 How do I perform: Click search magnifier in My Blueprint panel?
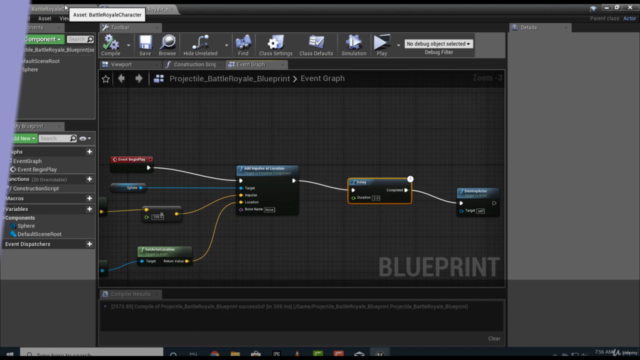73,138
